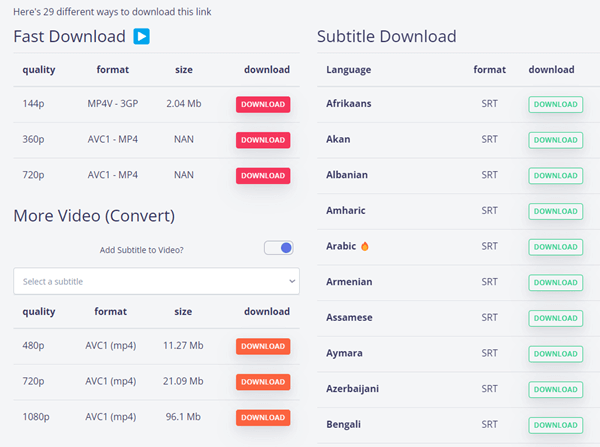Click the size header in Fast Download table
The width and height of the screenshot is (600, 447).
click(184, 69)
